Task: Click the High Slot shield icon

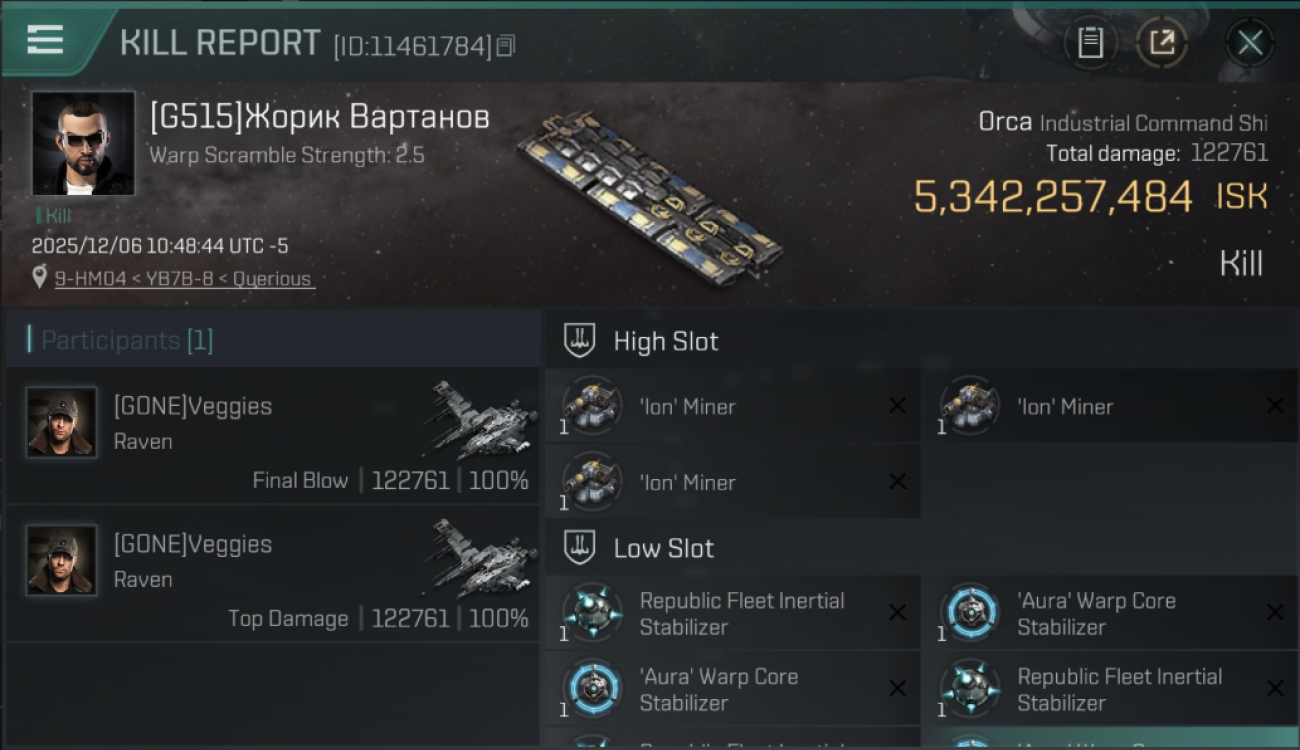Action: coord(580,341)
